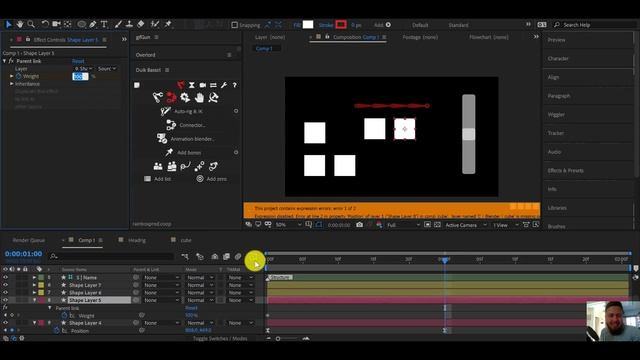Open magnification 50% dropdown

click(289, 225)
